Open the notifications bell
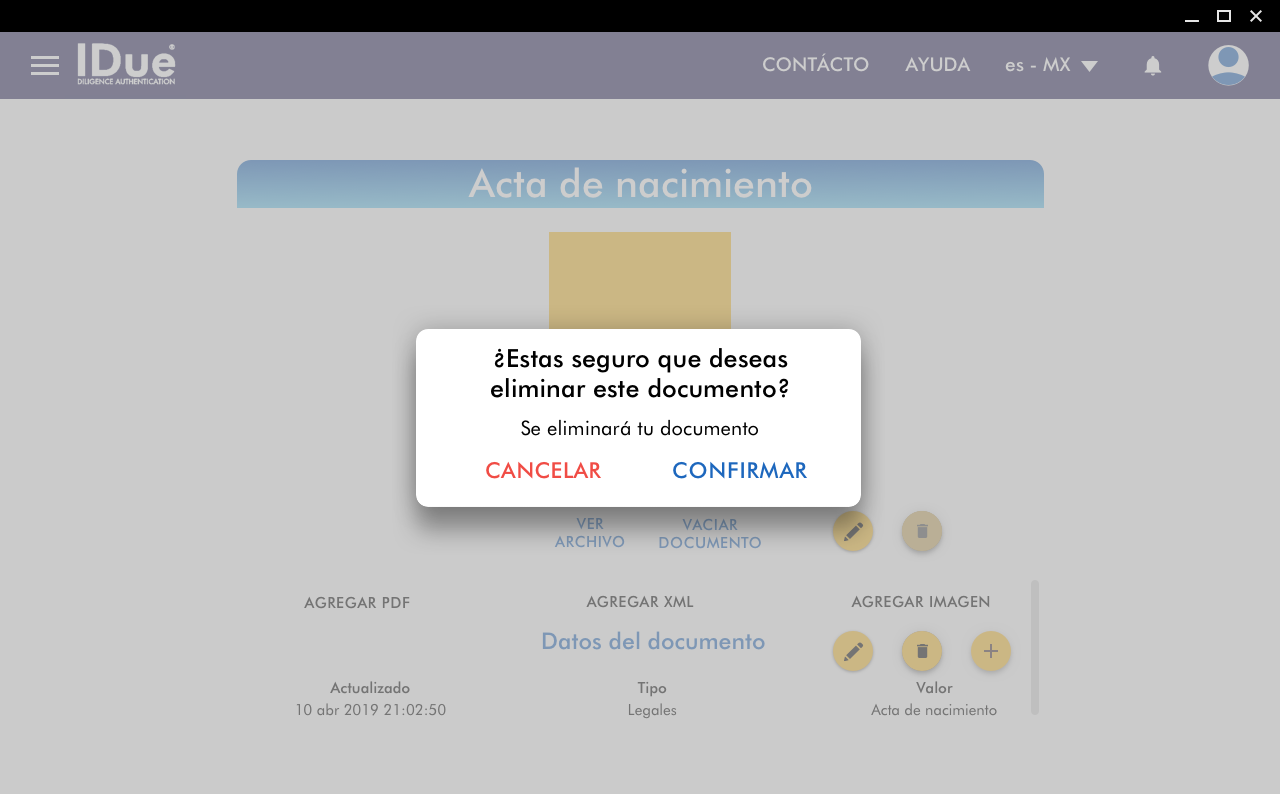 (1152, 66)
